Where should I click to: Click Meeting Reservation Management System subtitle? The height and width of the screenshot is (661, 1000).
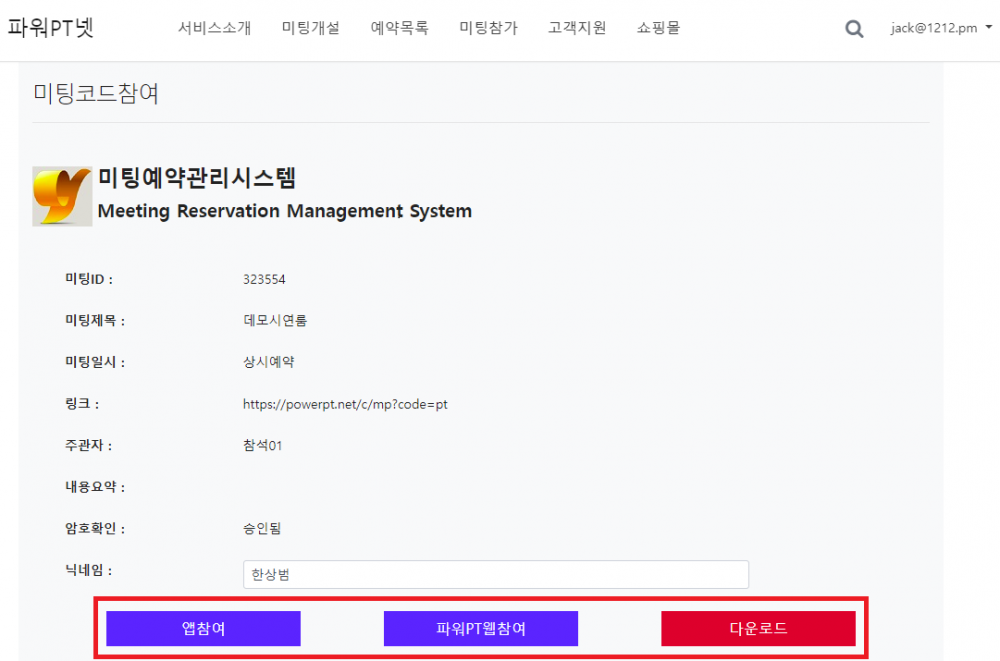point(284,211)
